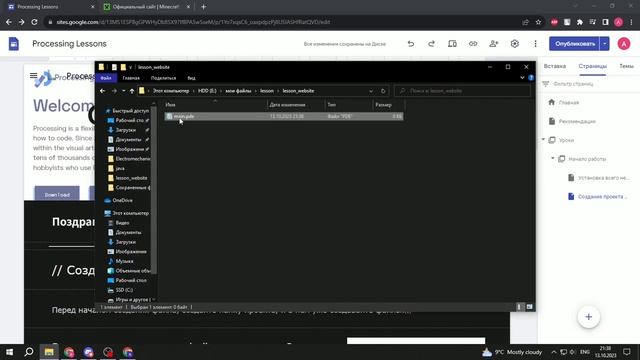Open the Главная ribbon tab in Explorer
The height and width of the screenshot is (360, 640).
[131, 78]
